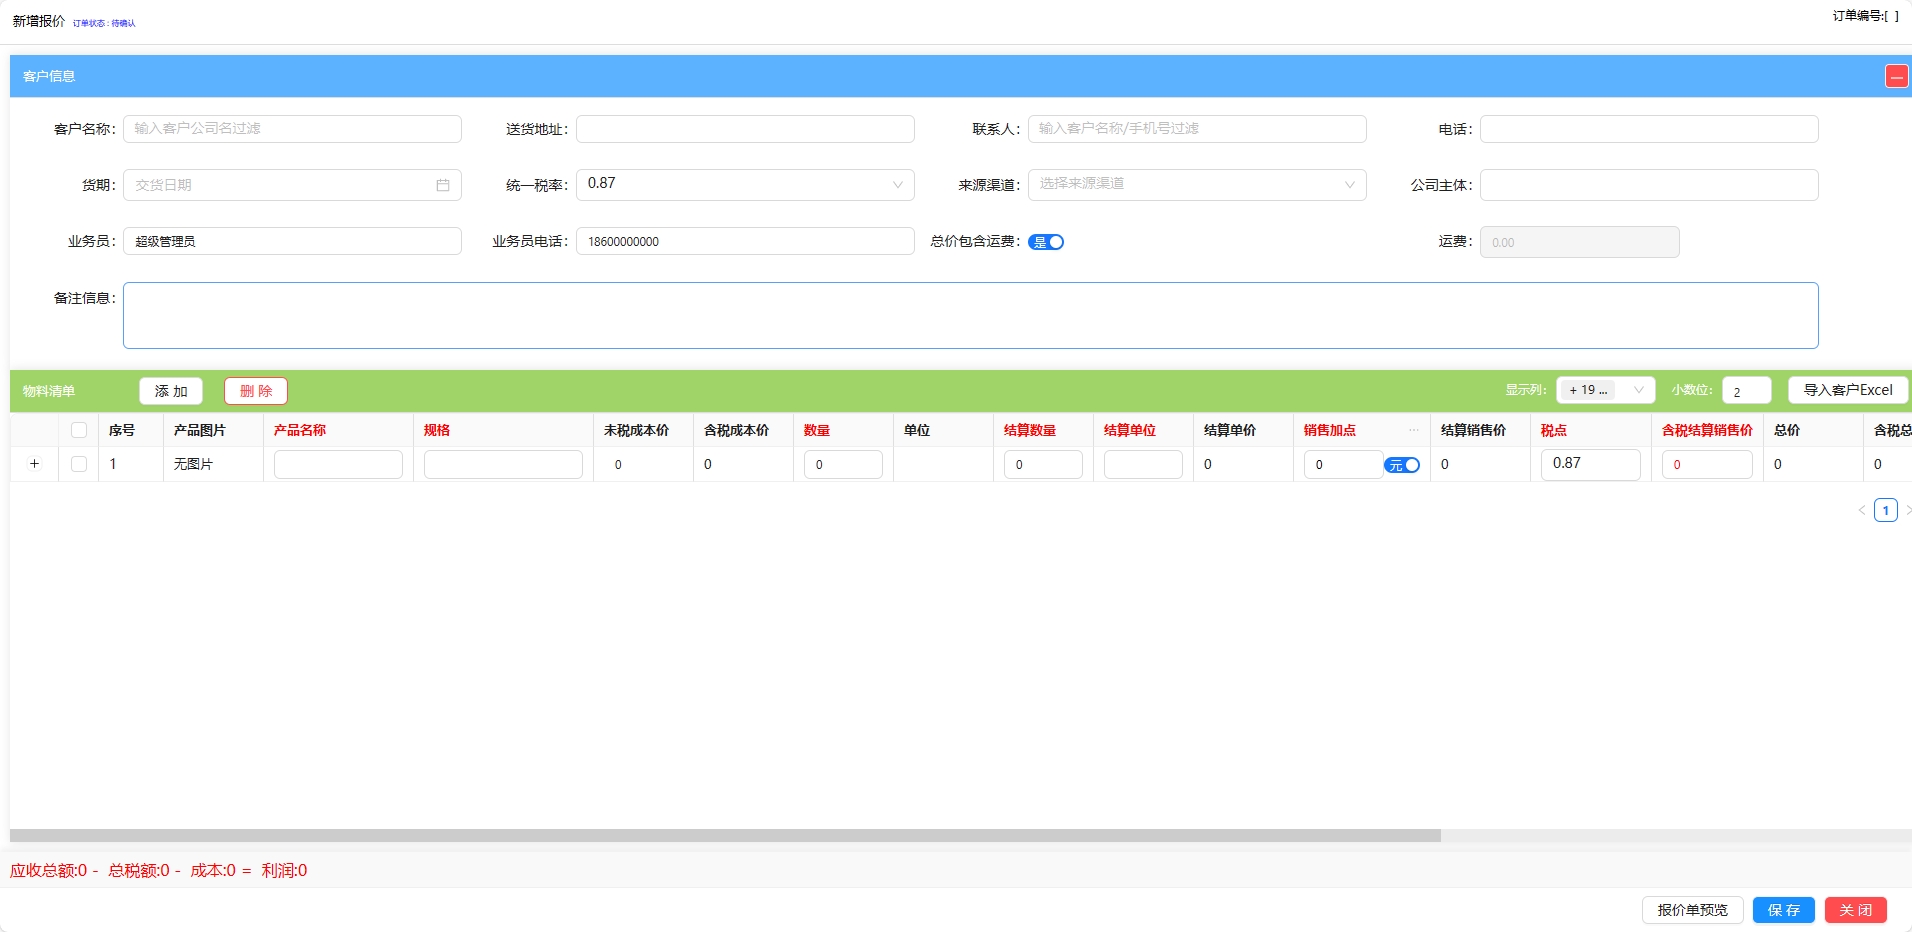Click the 订单状态 status text
This screenshot has height=932, width=1912.
(104, 23)
